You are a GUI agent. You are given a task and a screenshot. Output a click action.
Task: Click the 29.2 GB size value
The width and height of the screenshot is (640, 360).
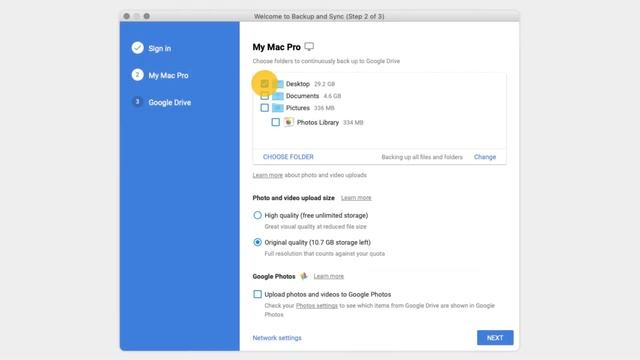point(324,84)
